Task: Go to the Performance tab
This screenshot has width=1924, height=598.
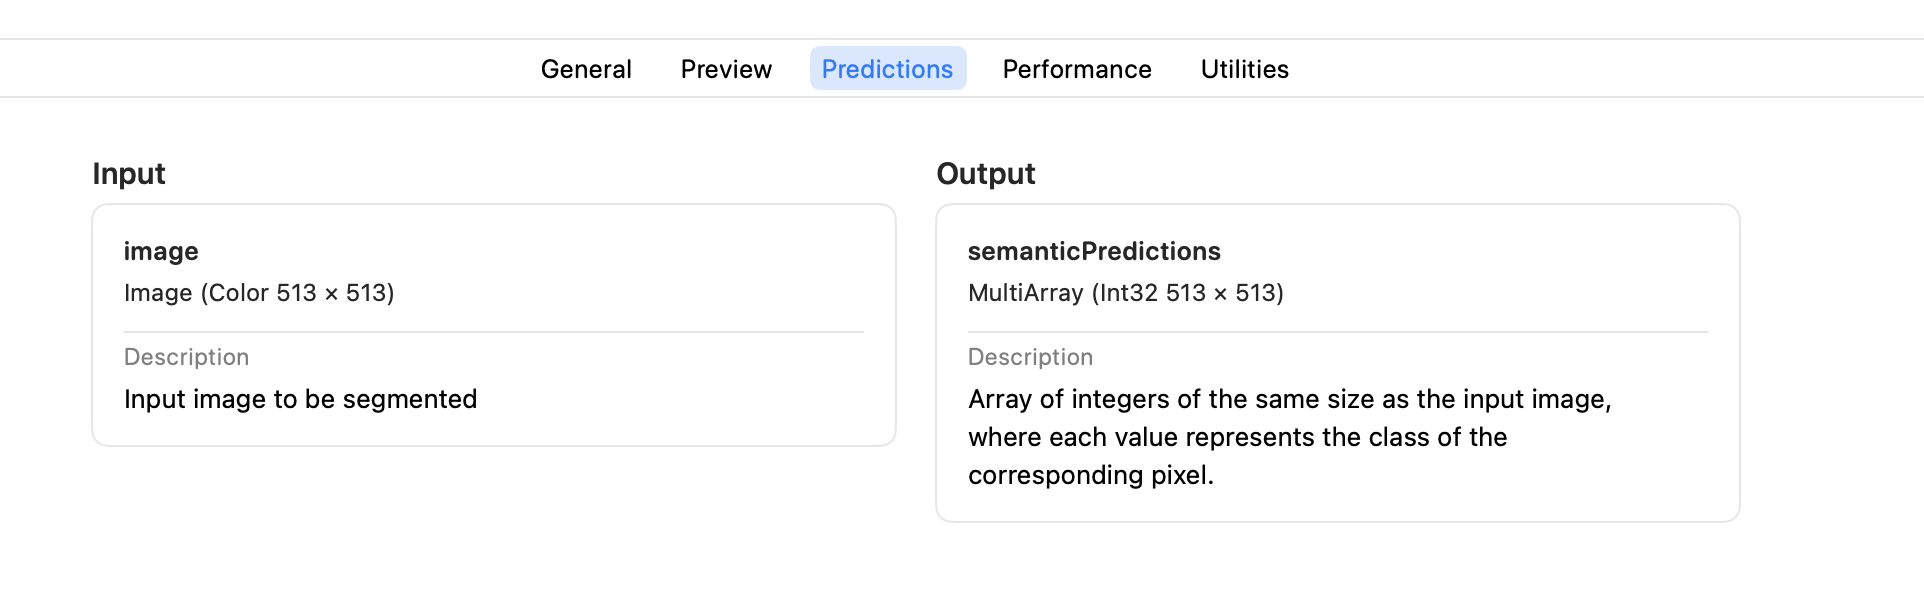Action: [1077, 69]
